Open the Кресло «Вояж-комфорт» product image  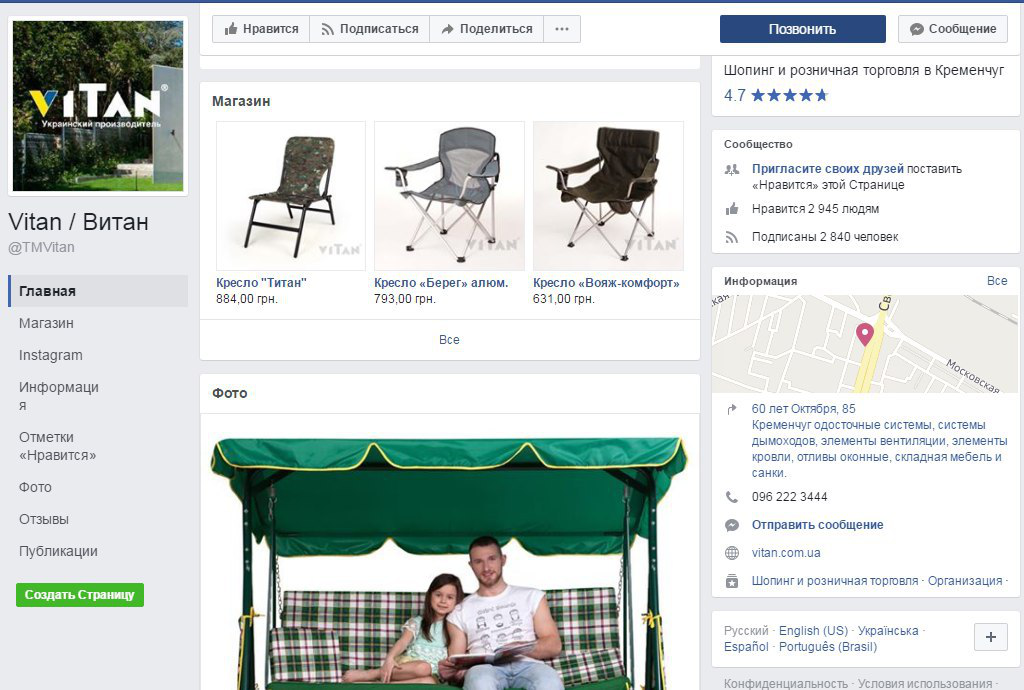point(608,196)
